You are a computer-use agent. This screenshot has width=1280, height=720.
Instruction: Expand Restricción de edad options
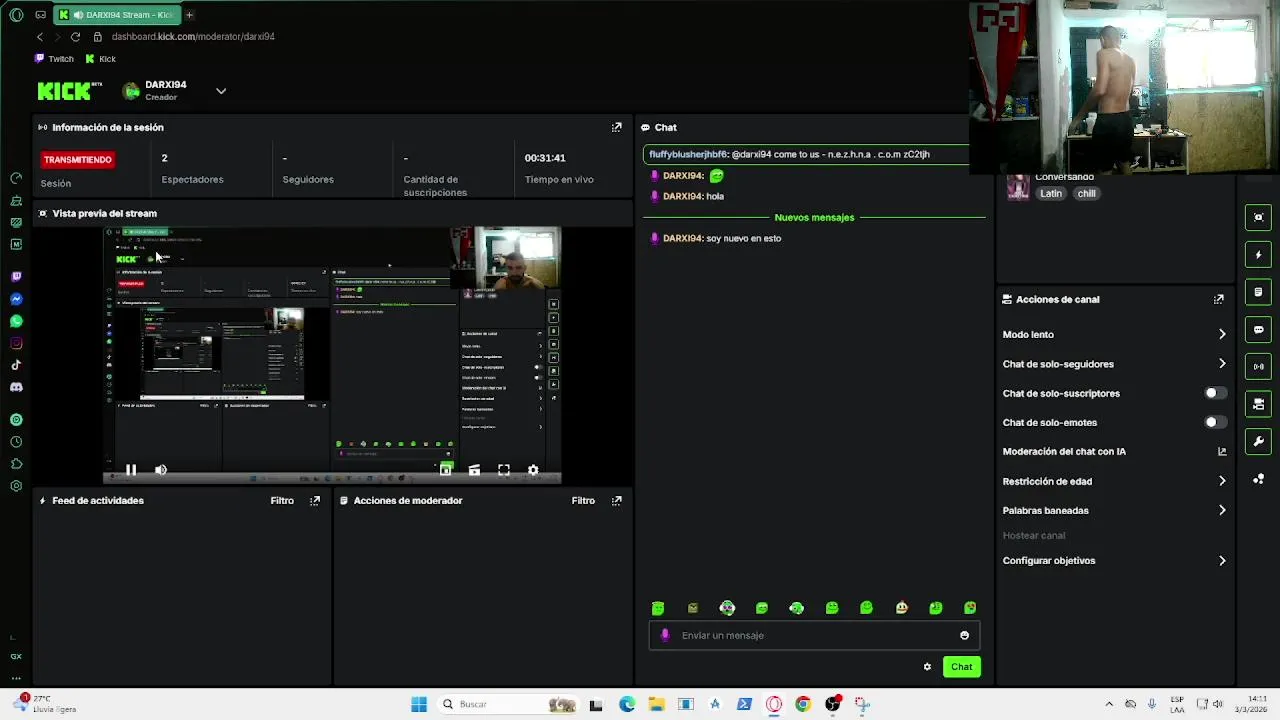click(x=1222, y=481)
